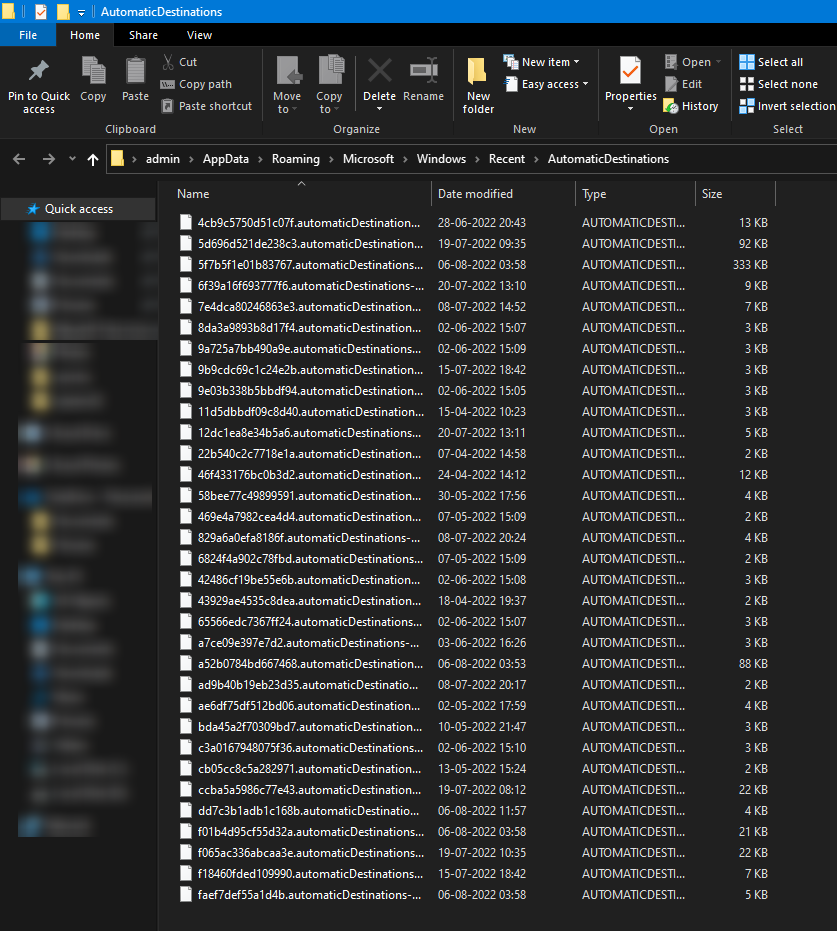Click Paste shortcut command
Screen dimensions: 837x931
[x=207, y=106]
